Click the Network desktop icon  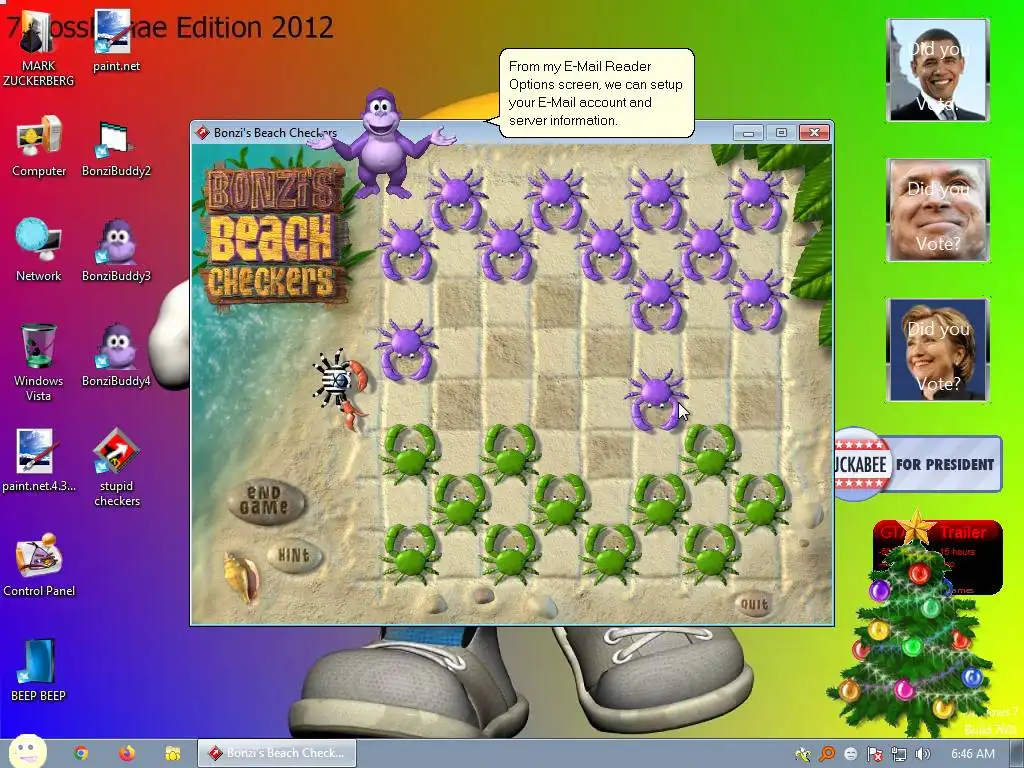[x=39, y=251]
